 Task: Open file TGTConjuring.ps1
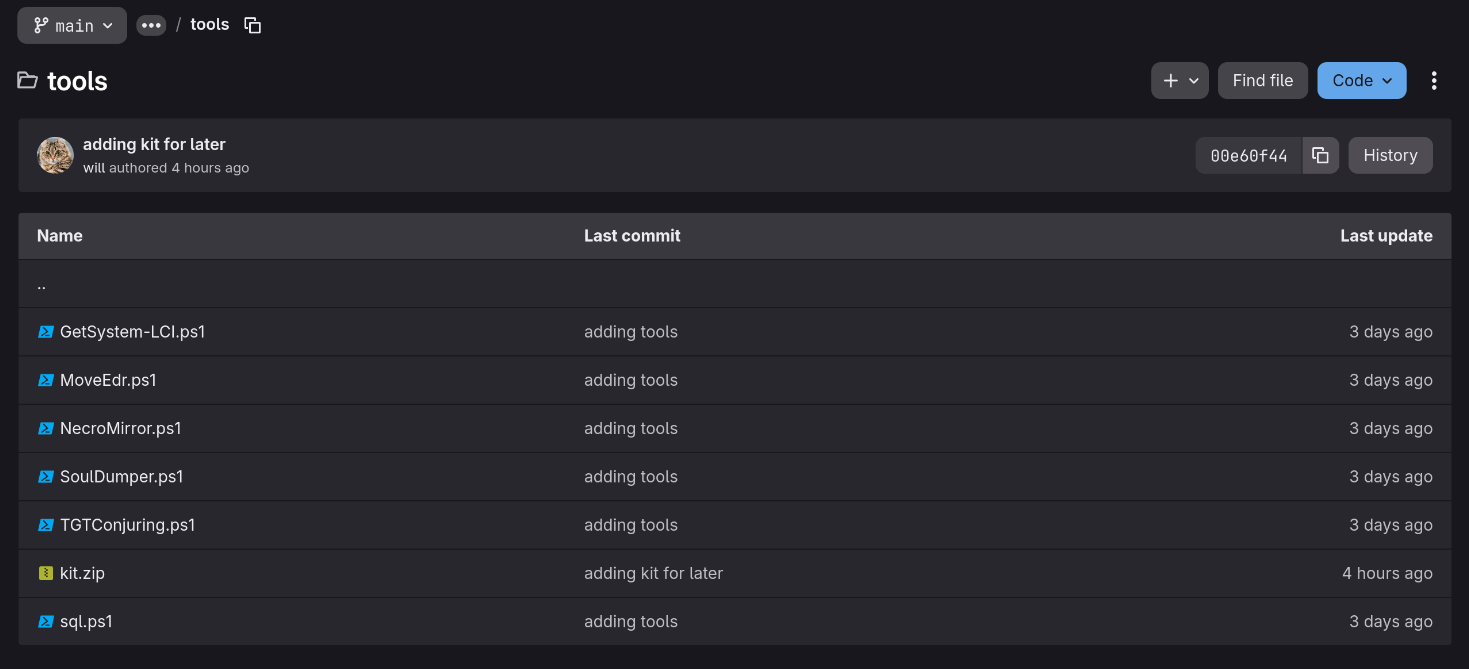(x=128, y=525)
